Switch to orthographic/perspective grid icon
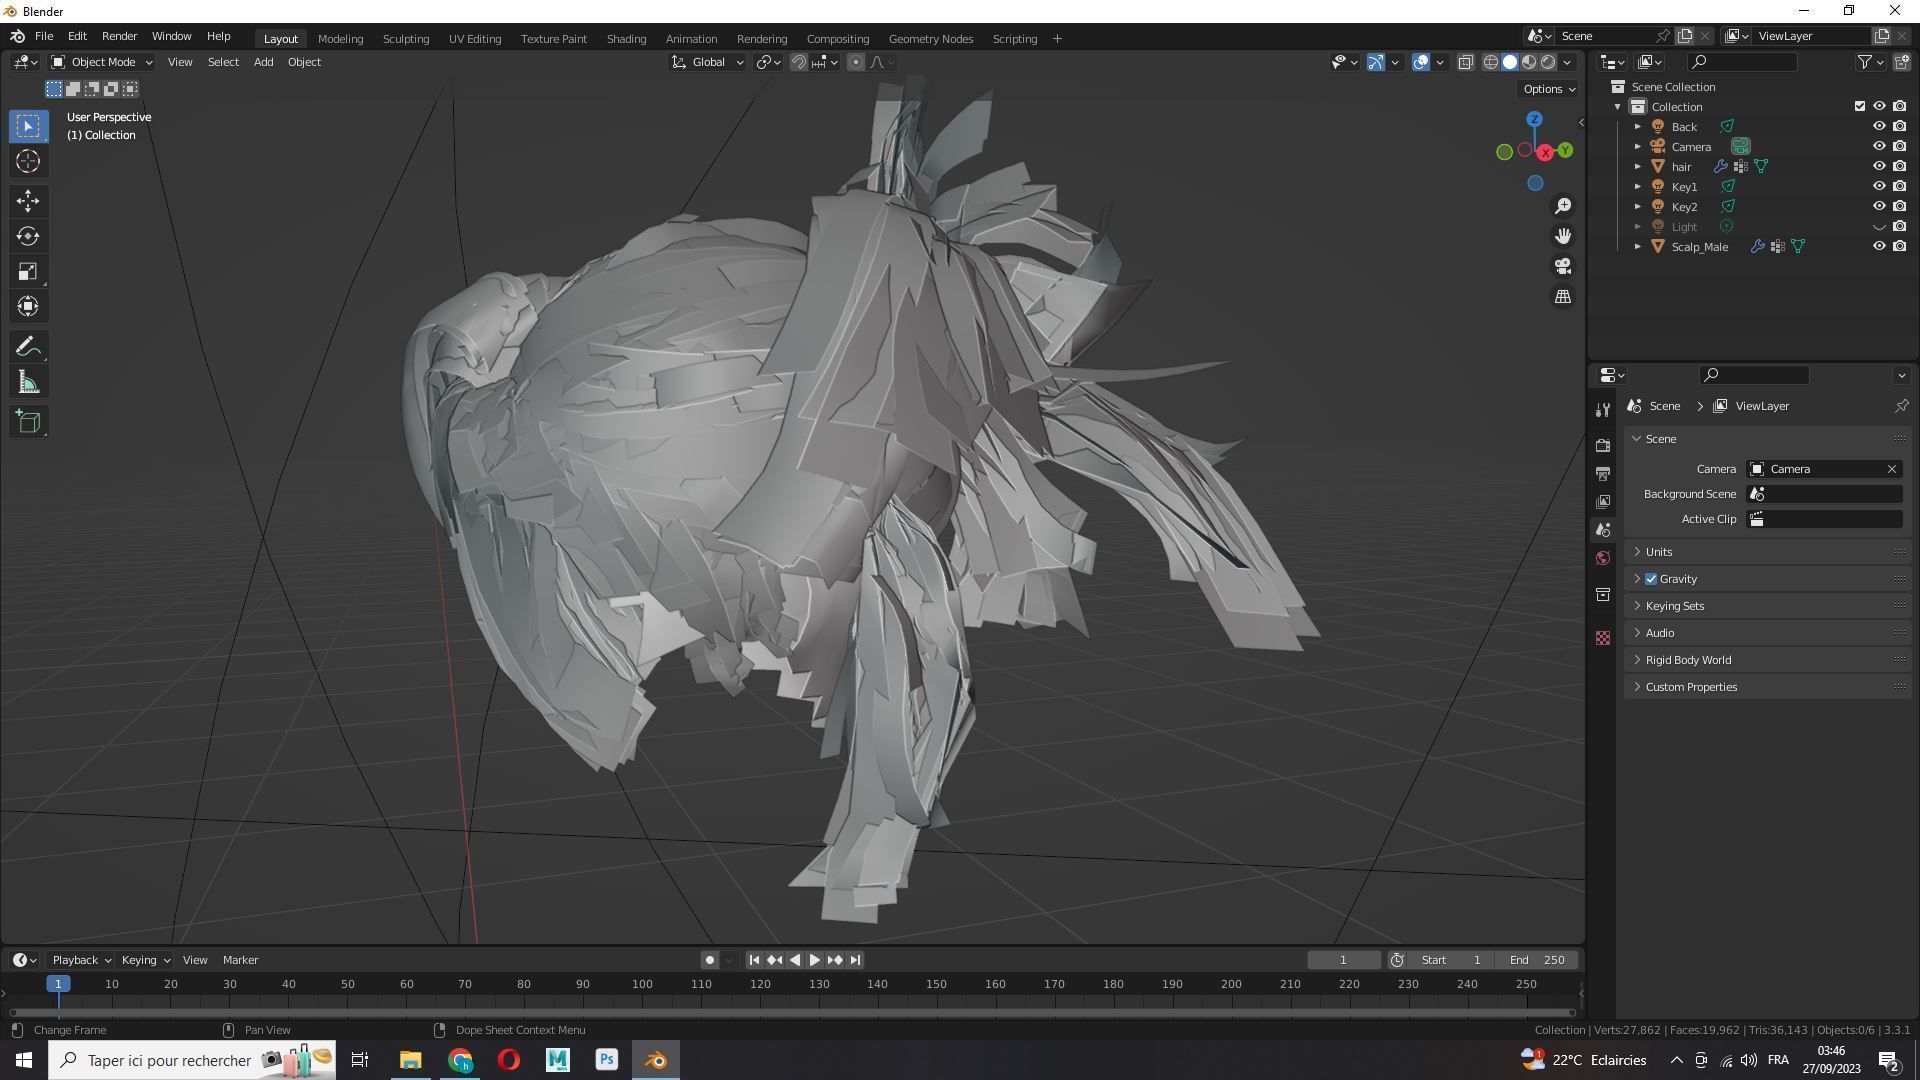Viewport: 1920px width, 1080px height. point(1563,297)
